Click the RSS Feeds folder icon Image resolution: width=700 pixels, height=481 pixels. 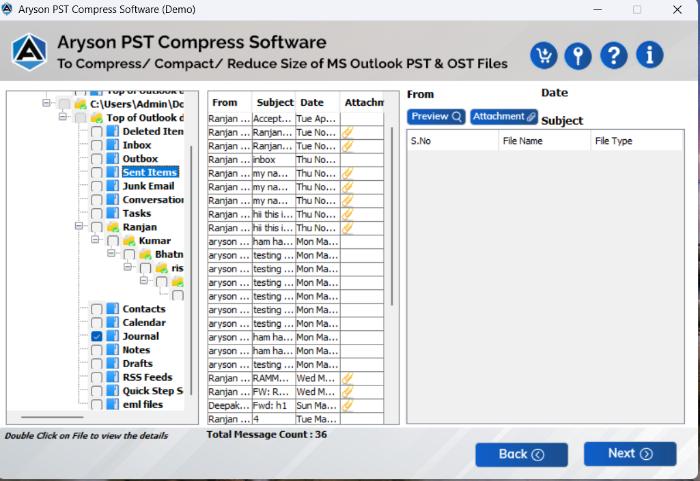[113, 377]
